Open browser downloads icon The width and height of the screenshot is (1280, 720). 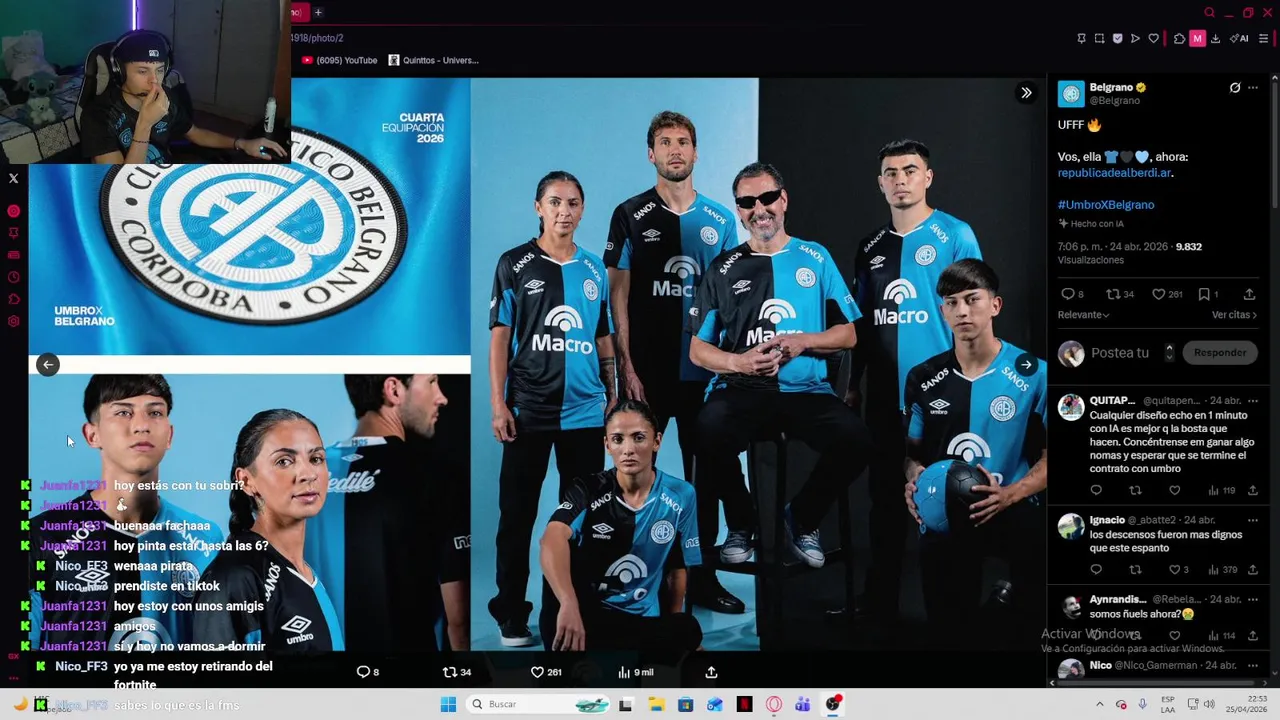point(1215,39)
